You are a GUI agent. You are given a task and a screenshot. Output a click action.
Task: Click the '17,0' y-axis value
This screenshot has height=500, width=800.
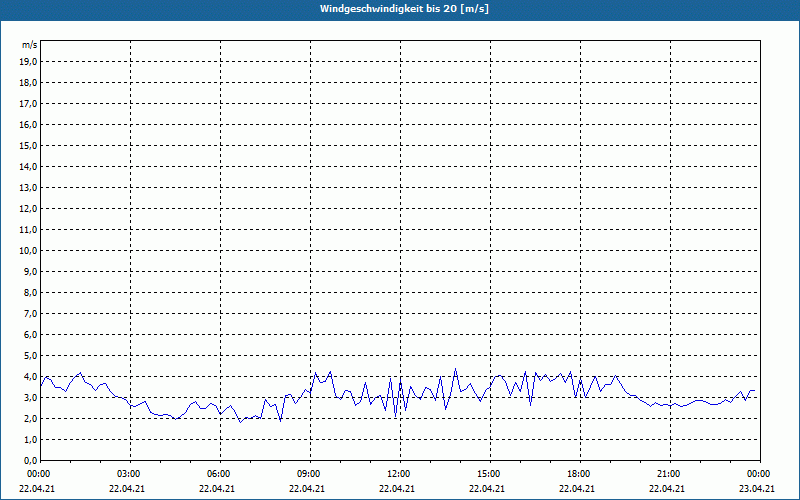tap(28, 104)
